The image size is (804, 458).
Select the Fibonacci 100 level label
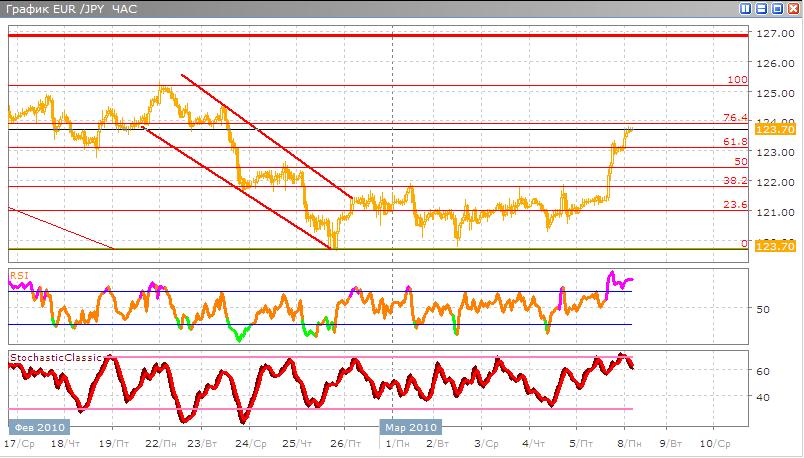(x=738, y=79)
